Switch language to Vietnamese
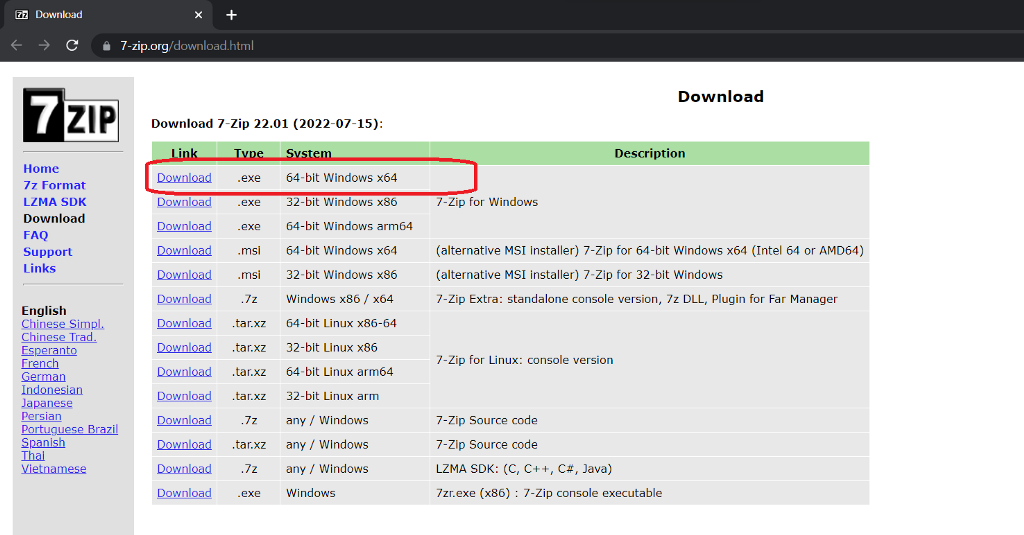The width and height of the screenshot is (1024, 535). [54, 468]
